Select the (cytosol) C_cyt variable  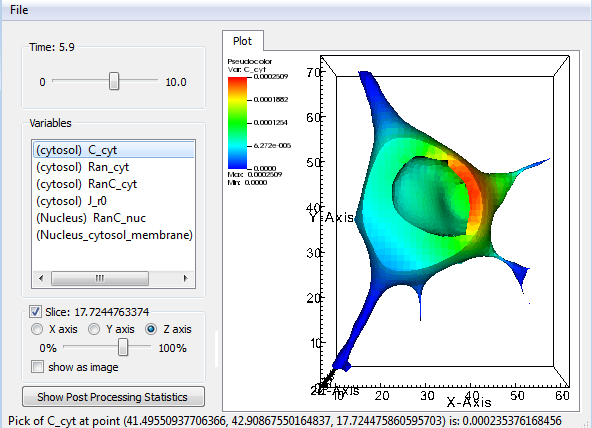click(x=114, y=150)
